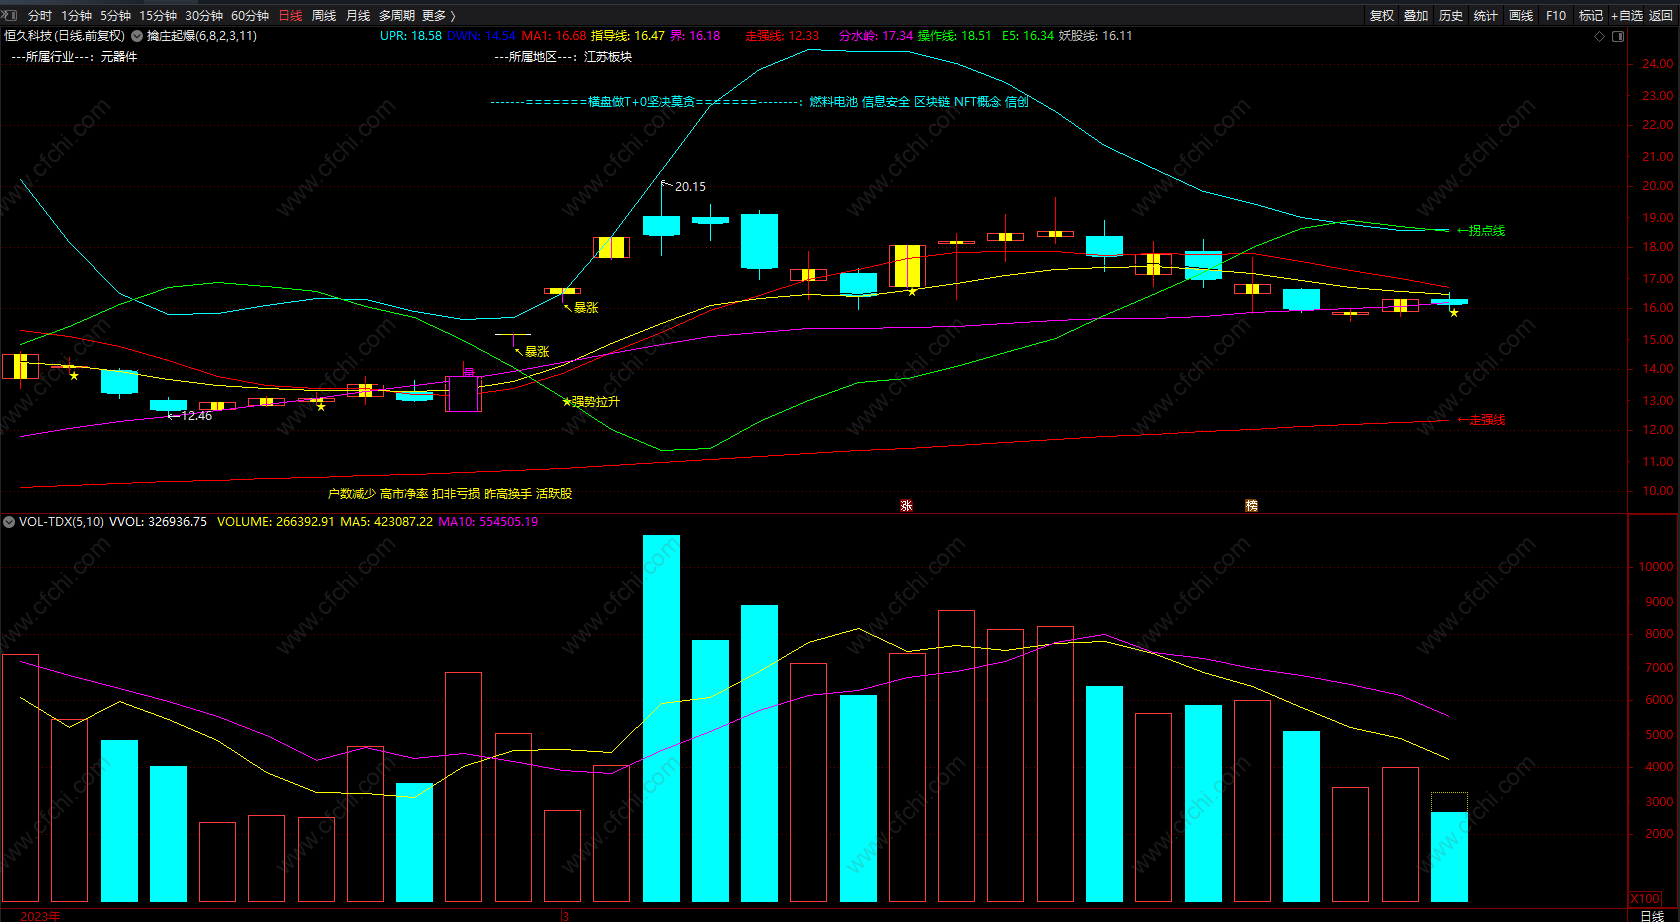The image size is (1680, 922).
Task: Click the 昨高换手 tag
Action: [508, 494]
